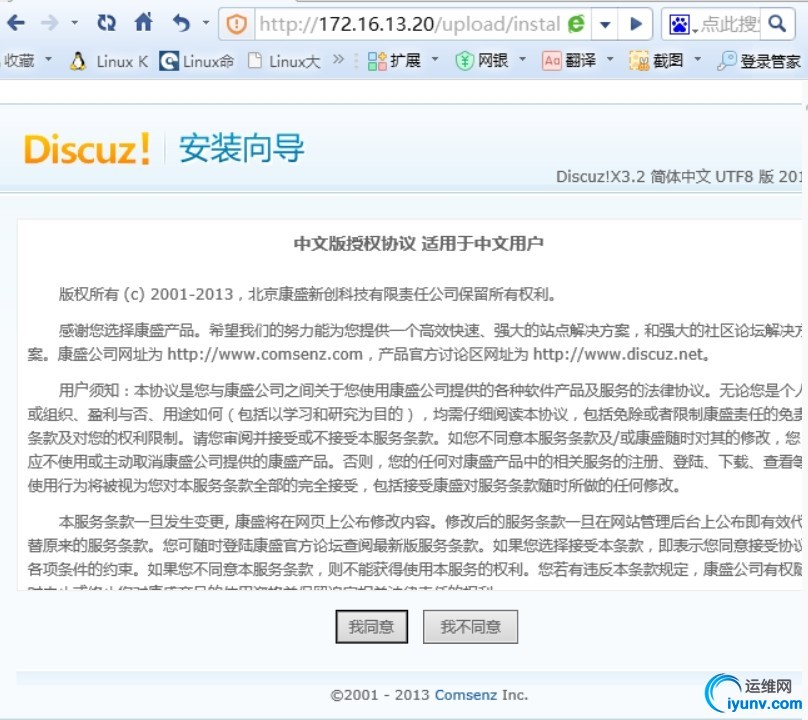
Task: Open the 登录管家 login manager
Action: click(759, 61)
